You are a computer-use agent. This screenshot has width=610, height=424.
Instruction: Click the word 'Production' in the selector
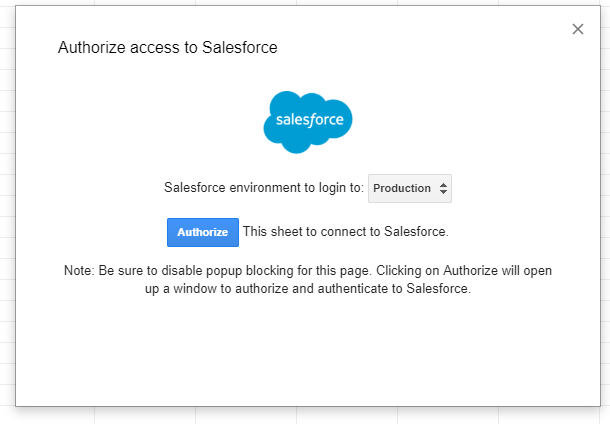(x=402, y=188)
